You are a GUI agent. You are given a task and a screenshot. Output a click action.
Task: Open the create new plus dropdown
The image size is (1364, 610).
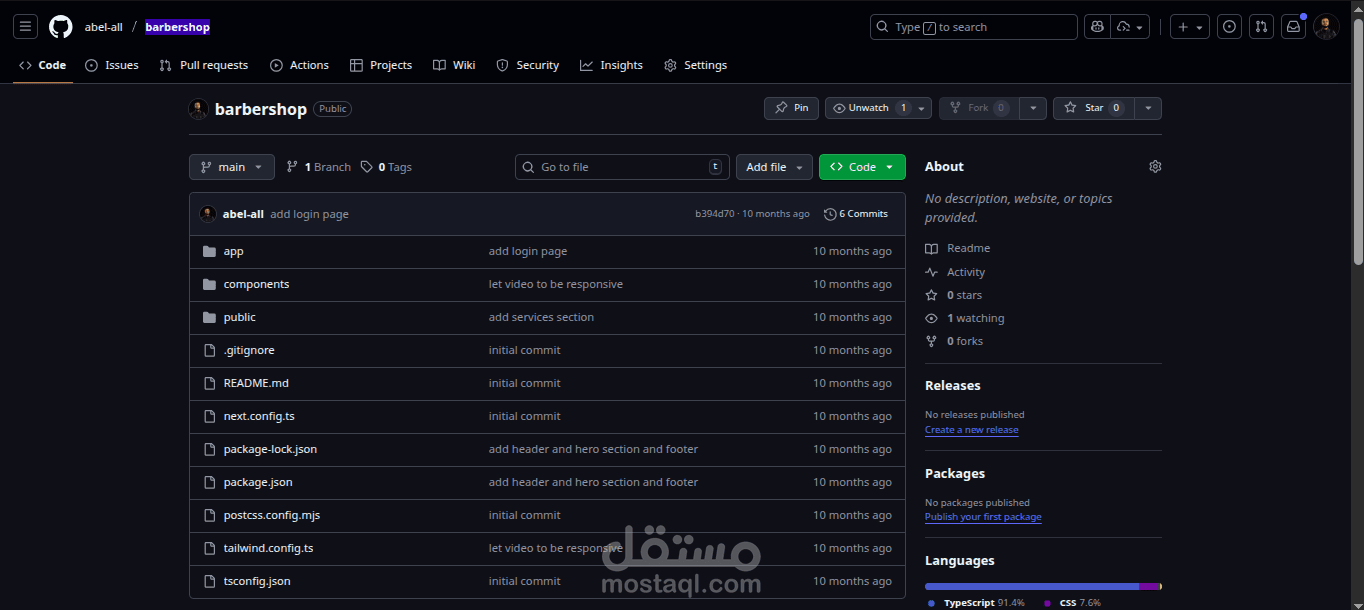click(1190, 27)
